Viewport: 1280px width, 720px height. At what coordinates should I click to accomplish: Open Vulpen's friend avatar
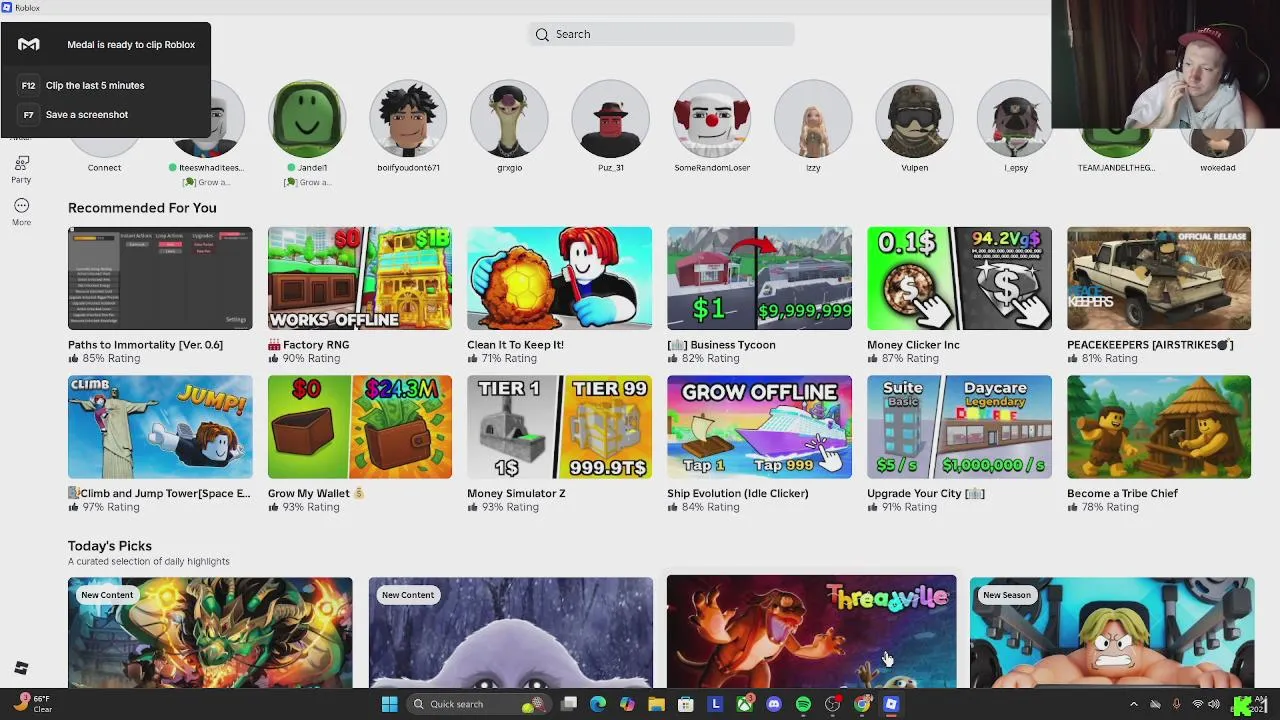pyautogui.click(x=914, y=119)
